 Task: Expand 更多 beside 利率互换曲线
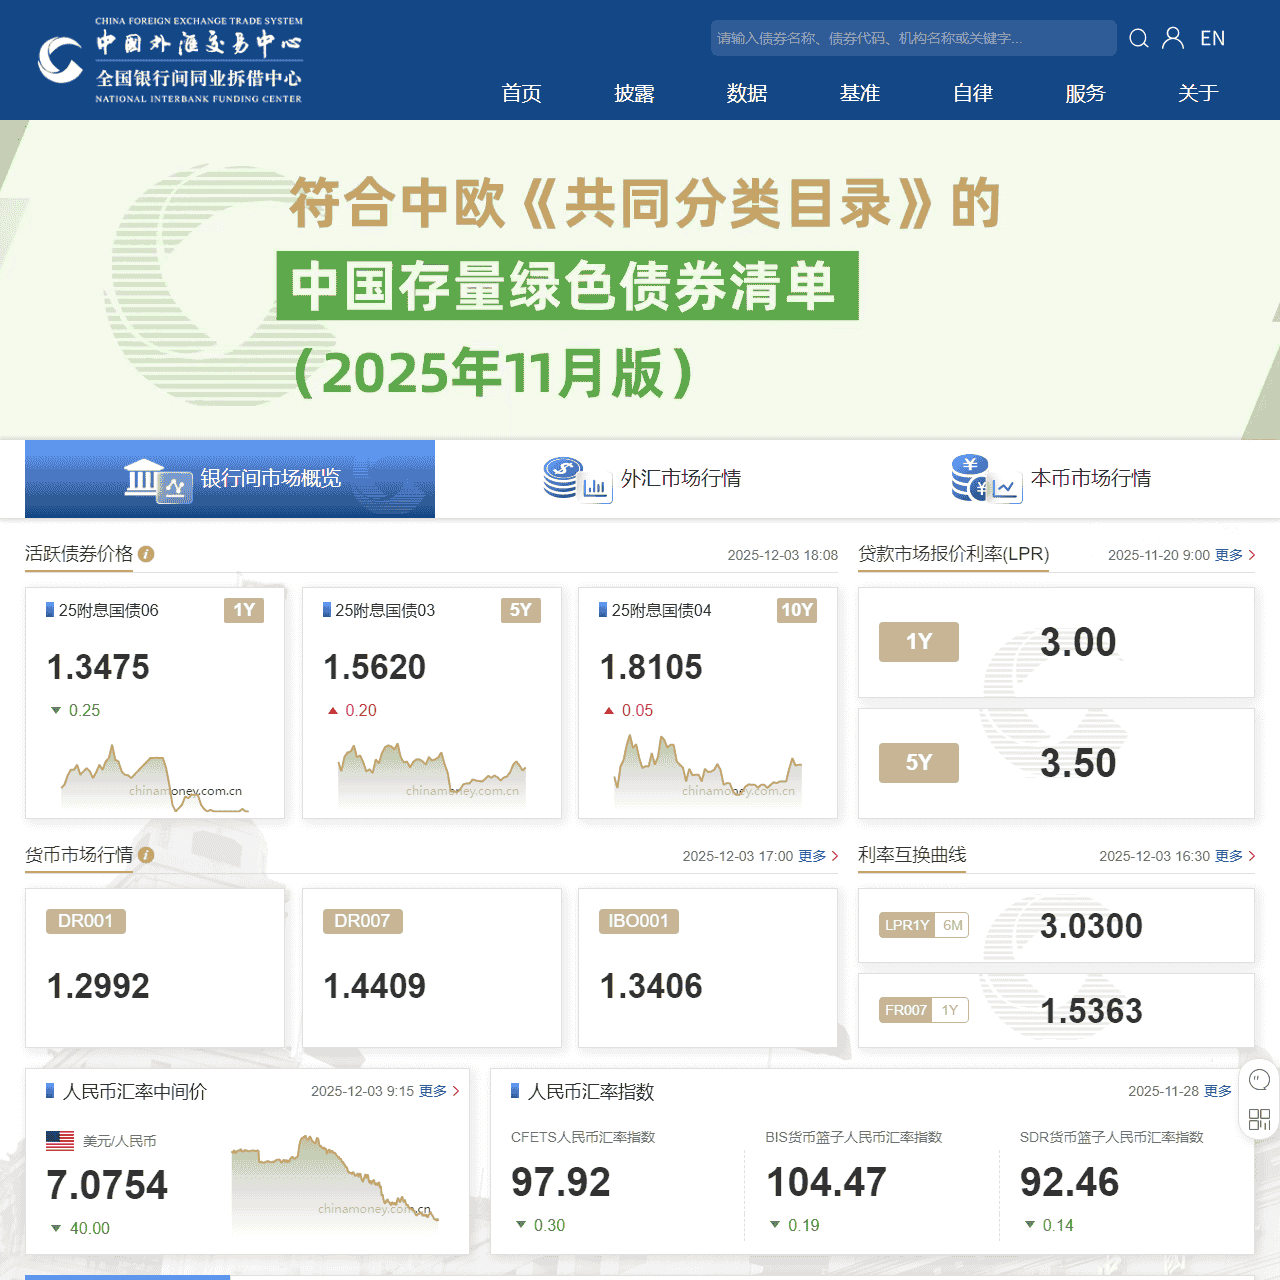click(1231, 856)
